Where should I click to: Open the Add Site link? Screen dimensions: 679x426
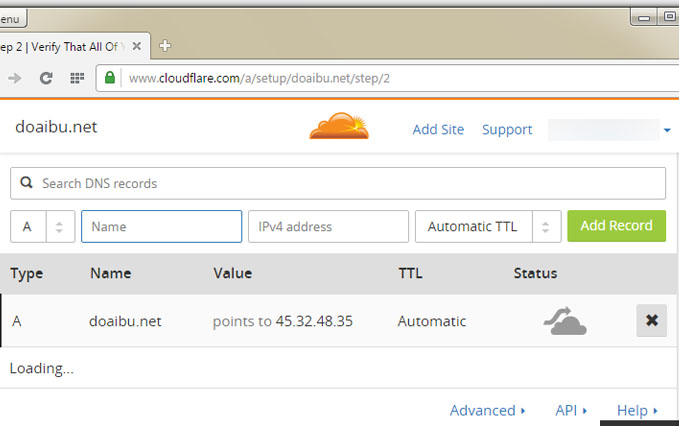pos(438,129)
